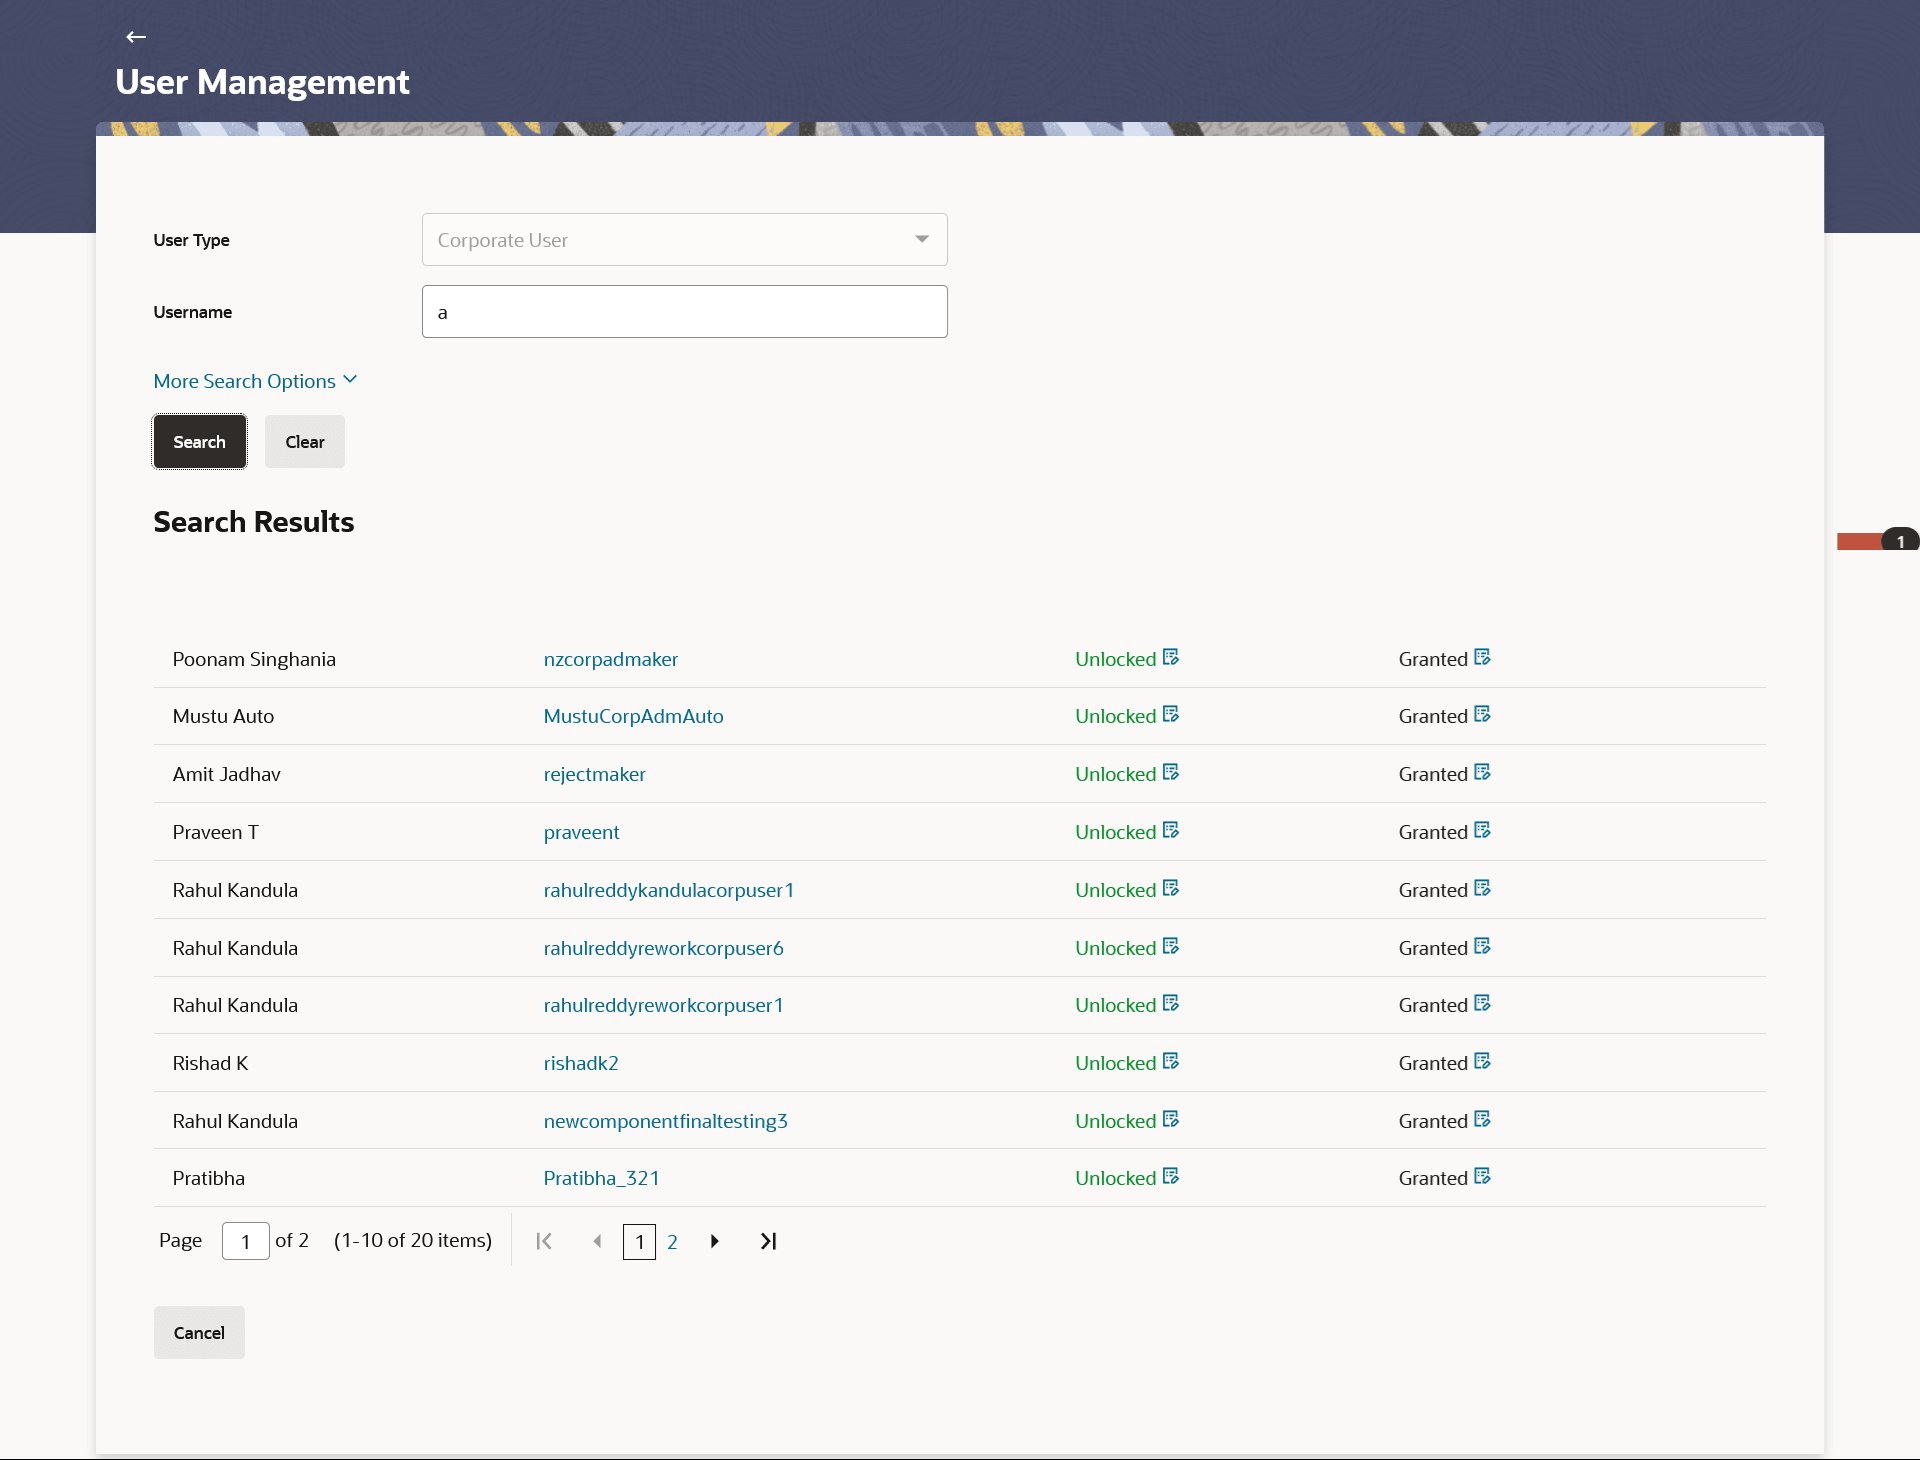The height and width of the screenshot is (1460, 1920).
Task: Click the Username input field
Action: (684, 312)
